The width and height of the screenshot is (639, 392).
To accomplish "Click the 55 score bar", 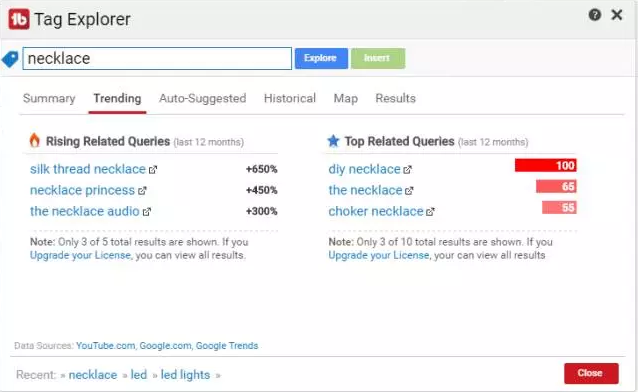I will click(559, 207).
